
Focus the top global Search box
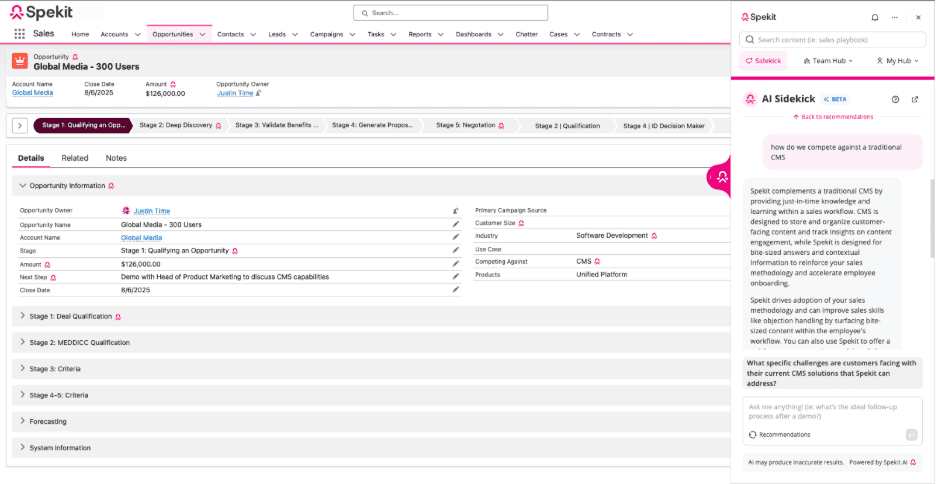(450, 13)
